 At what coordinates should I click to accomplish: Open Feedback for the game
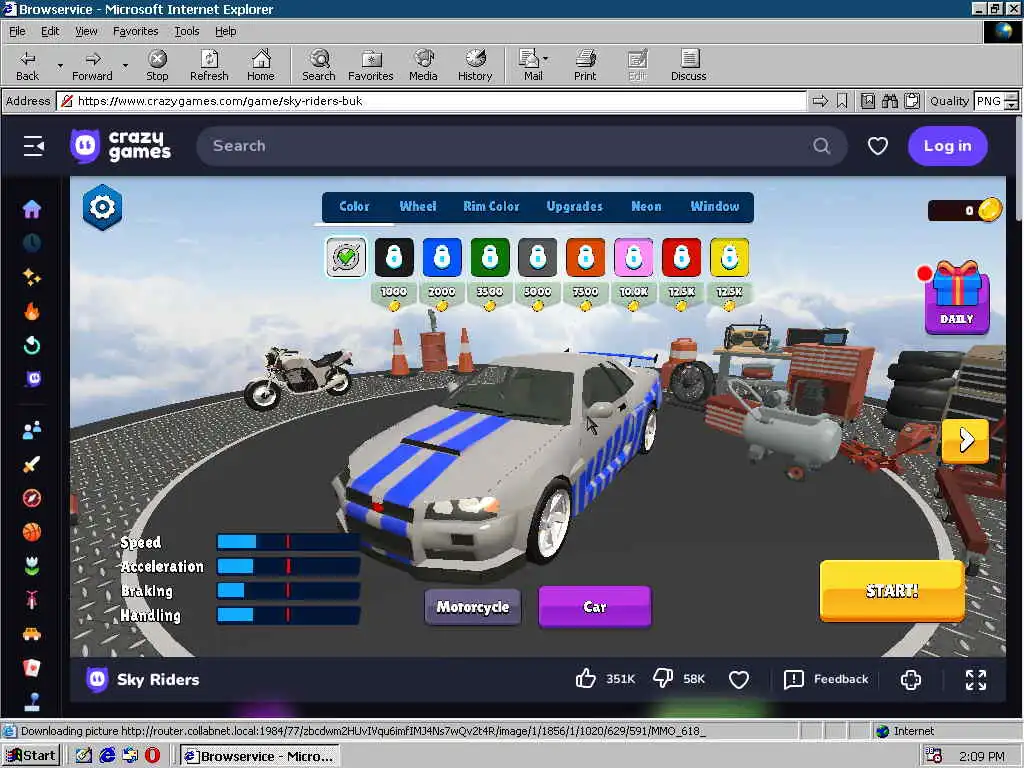tap(827, 679)
